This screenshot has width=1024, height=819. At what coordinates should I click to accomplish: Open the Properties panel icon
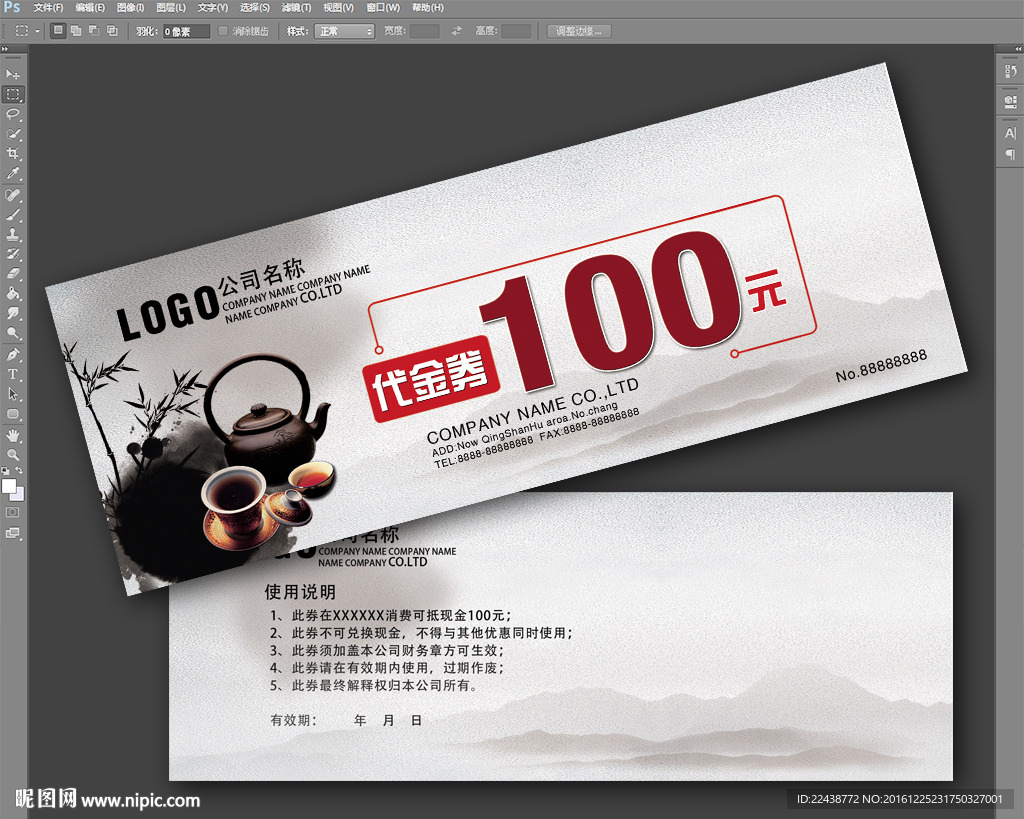1010,101
